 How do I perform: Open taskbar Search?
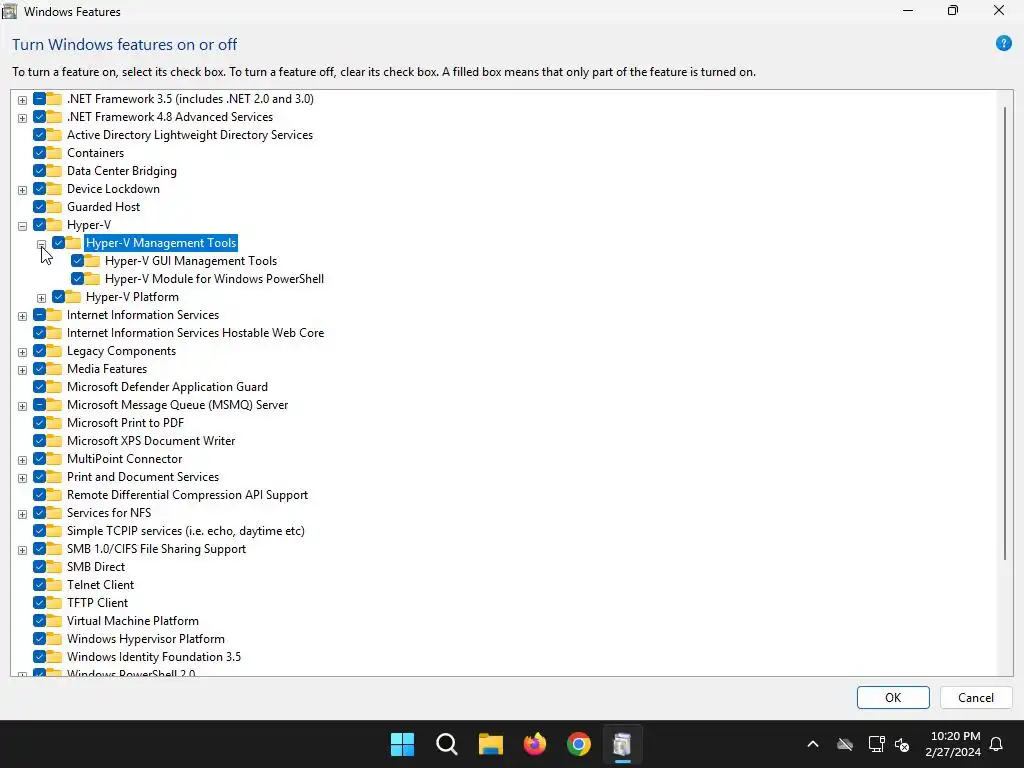tap(447, 744)
